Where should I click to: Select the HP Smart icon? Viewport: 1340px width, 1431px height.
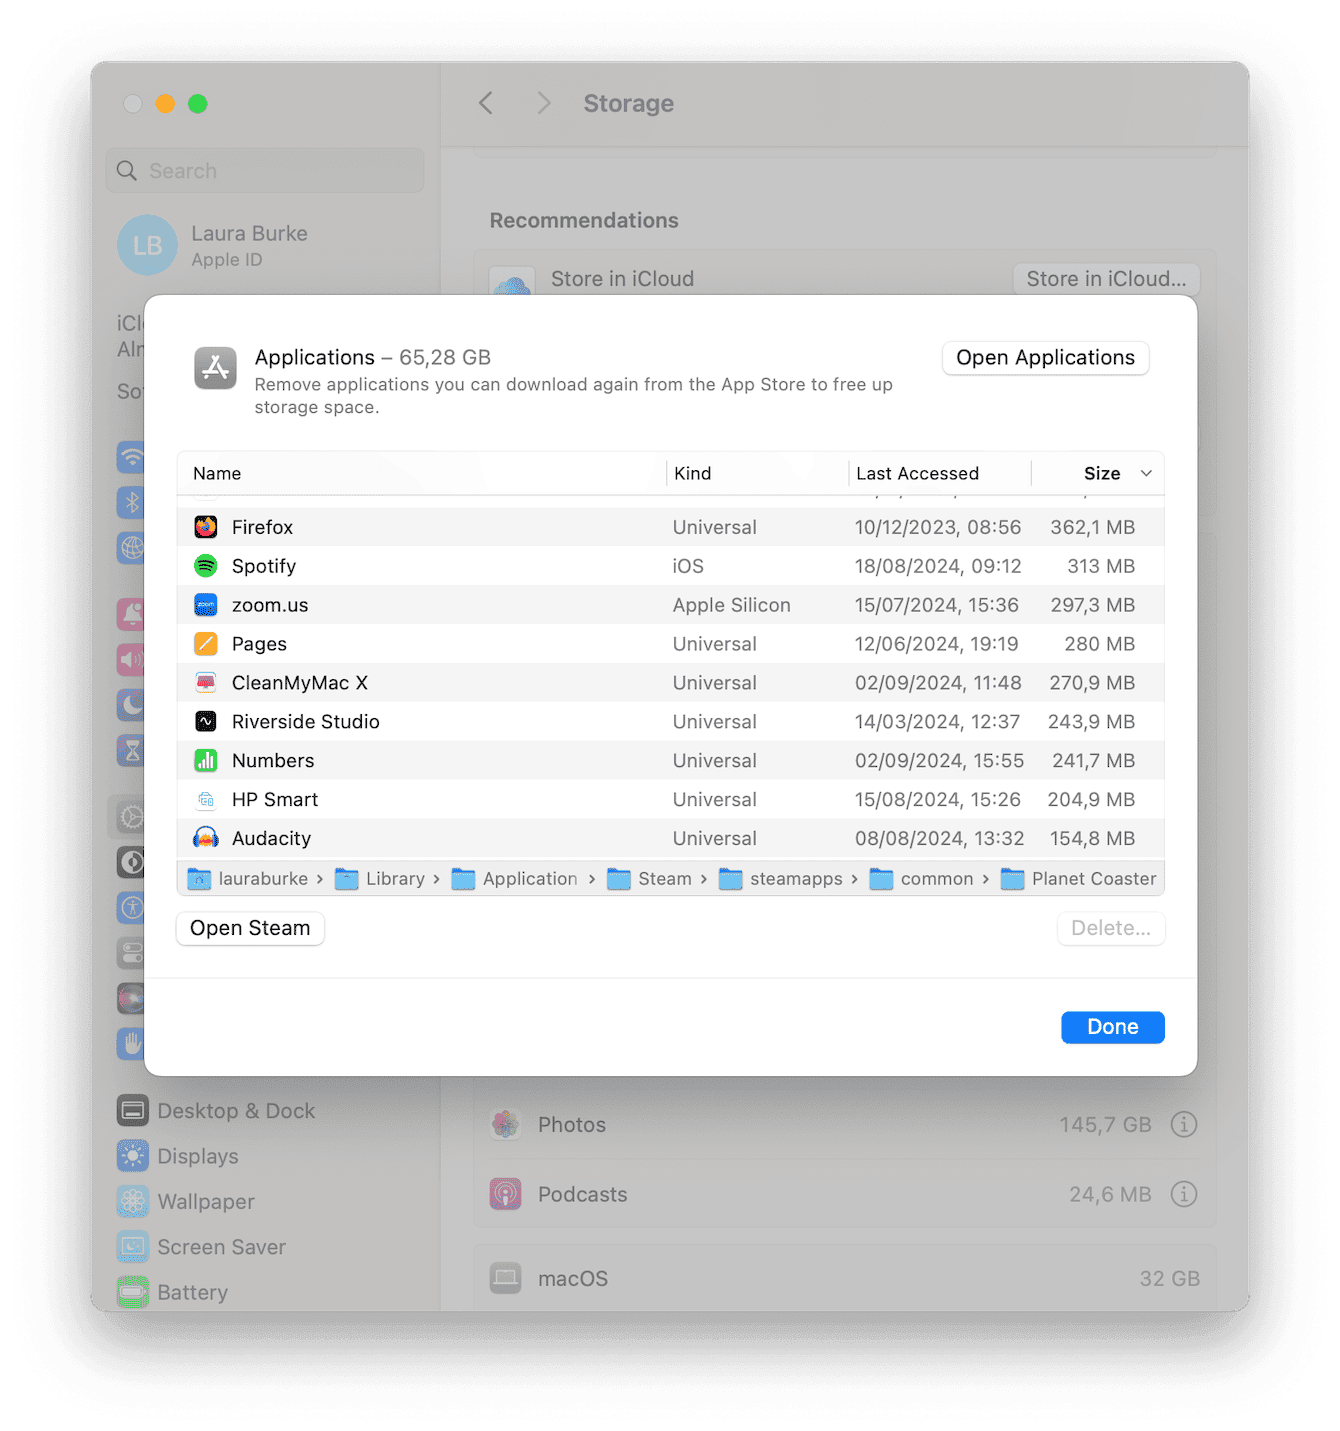(x=205, y=799)
